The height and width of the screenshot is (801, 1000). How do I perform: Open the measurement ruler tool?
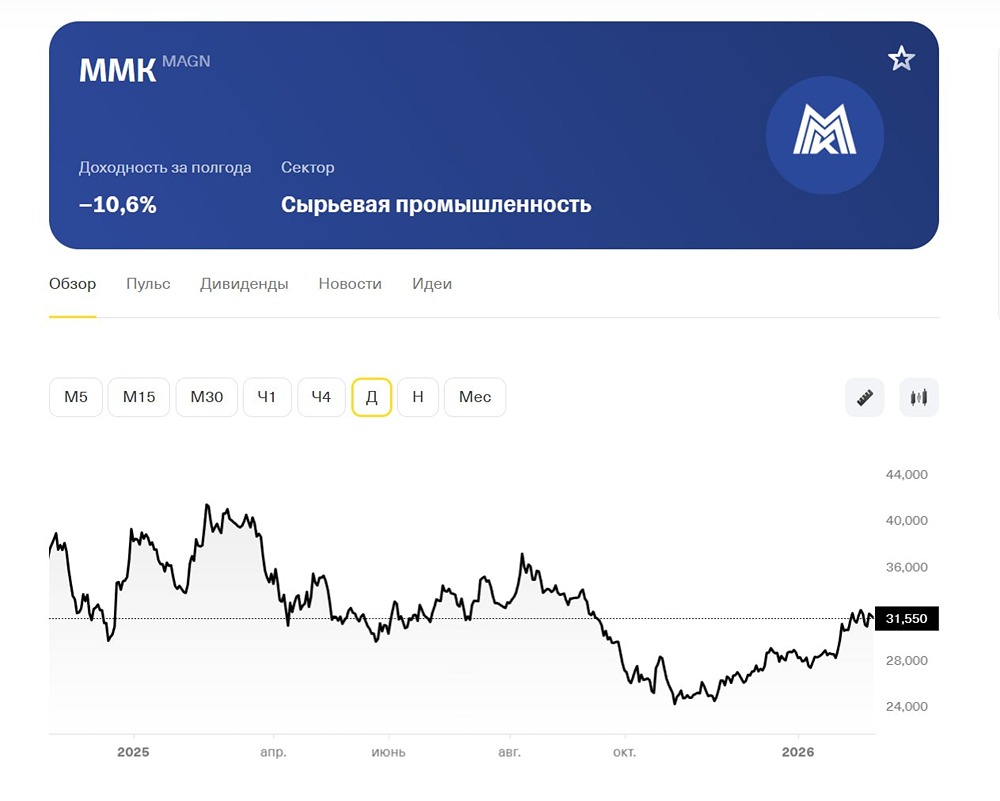tap(864, 397)
